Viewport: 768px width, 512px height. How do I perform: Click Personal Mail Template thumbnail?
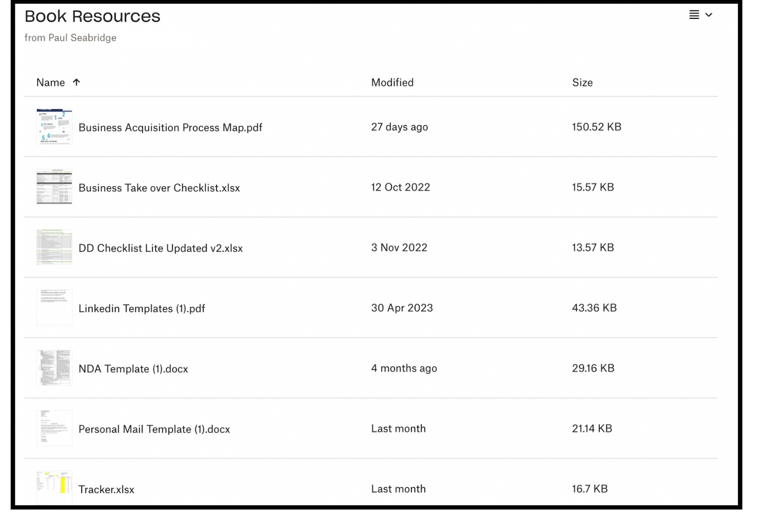(x=54, y=428)
